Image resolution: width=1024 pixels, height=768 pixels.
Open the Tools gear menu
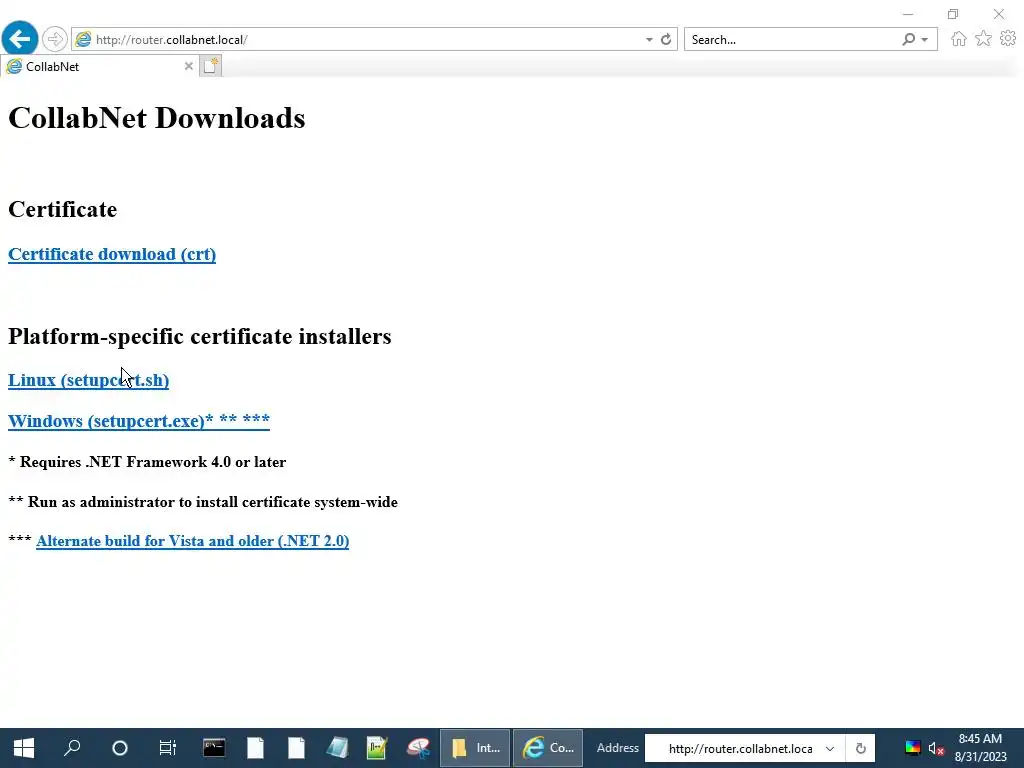(1008, 39)
